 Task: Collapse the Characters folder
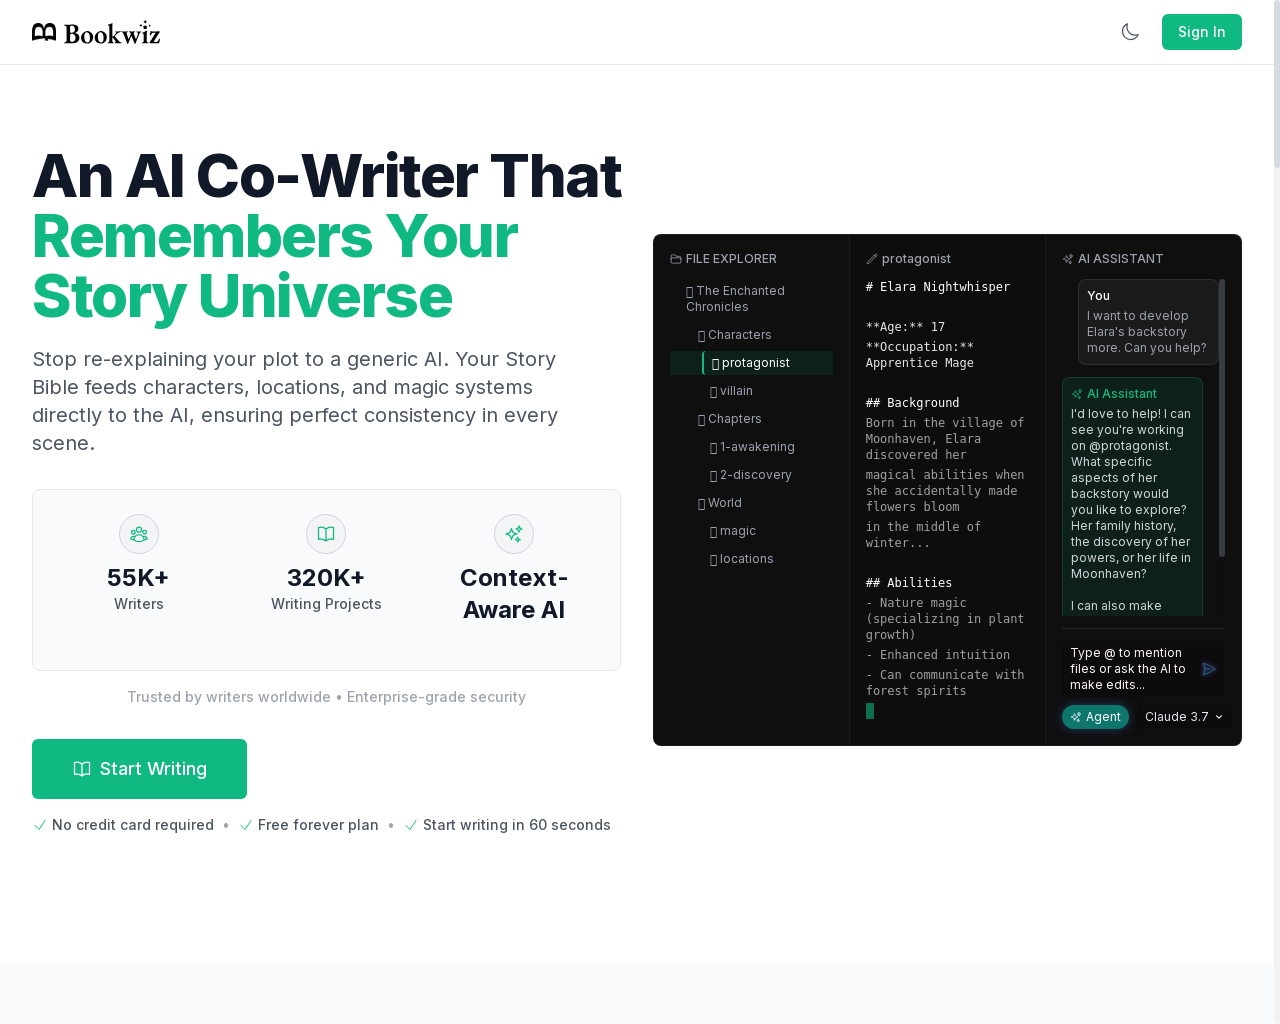(x=735, y=335)
